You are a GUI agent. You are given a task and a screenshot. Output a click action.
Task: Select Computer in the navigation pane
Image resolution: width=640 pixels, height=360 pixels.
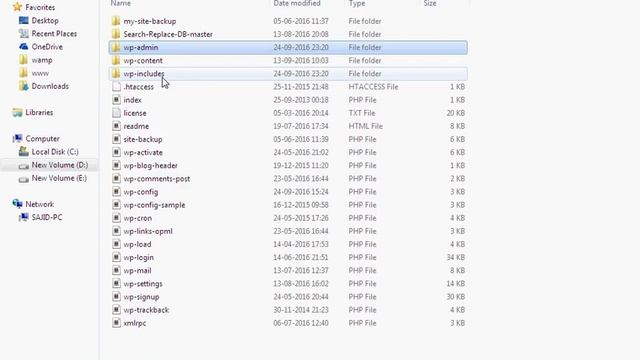[x=42, y=138]
